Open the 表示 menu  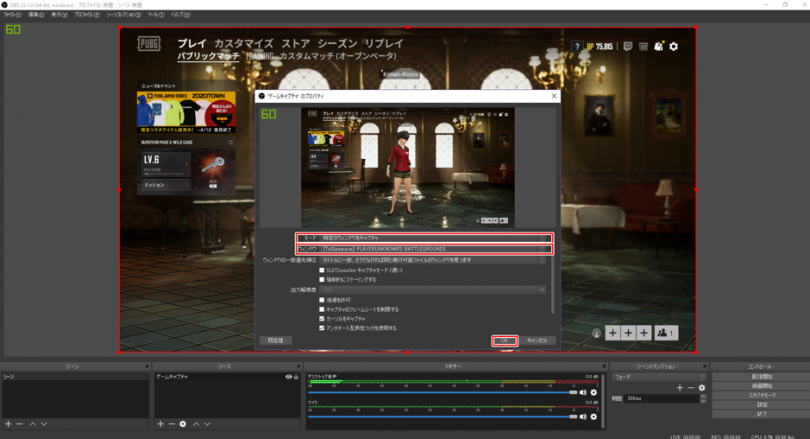59,14
